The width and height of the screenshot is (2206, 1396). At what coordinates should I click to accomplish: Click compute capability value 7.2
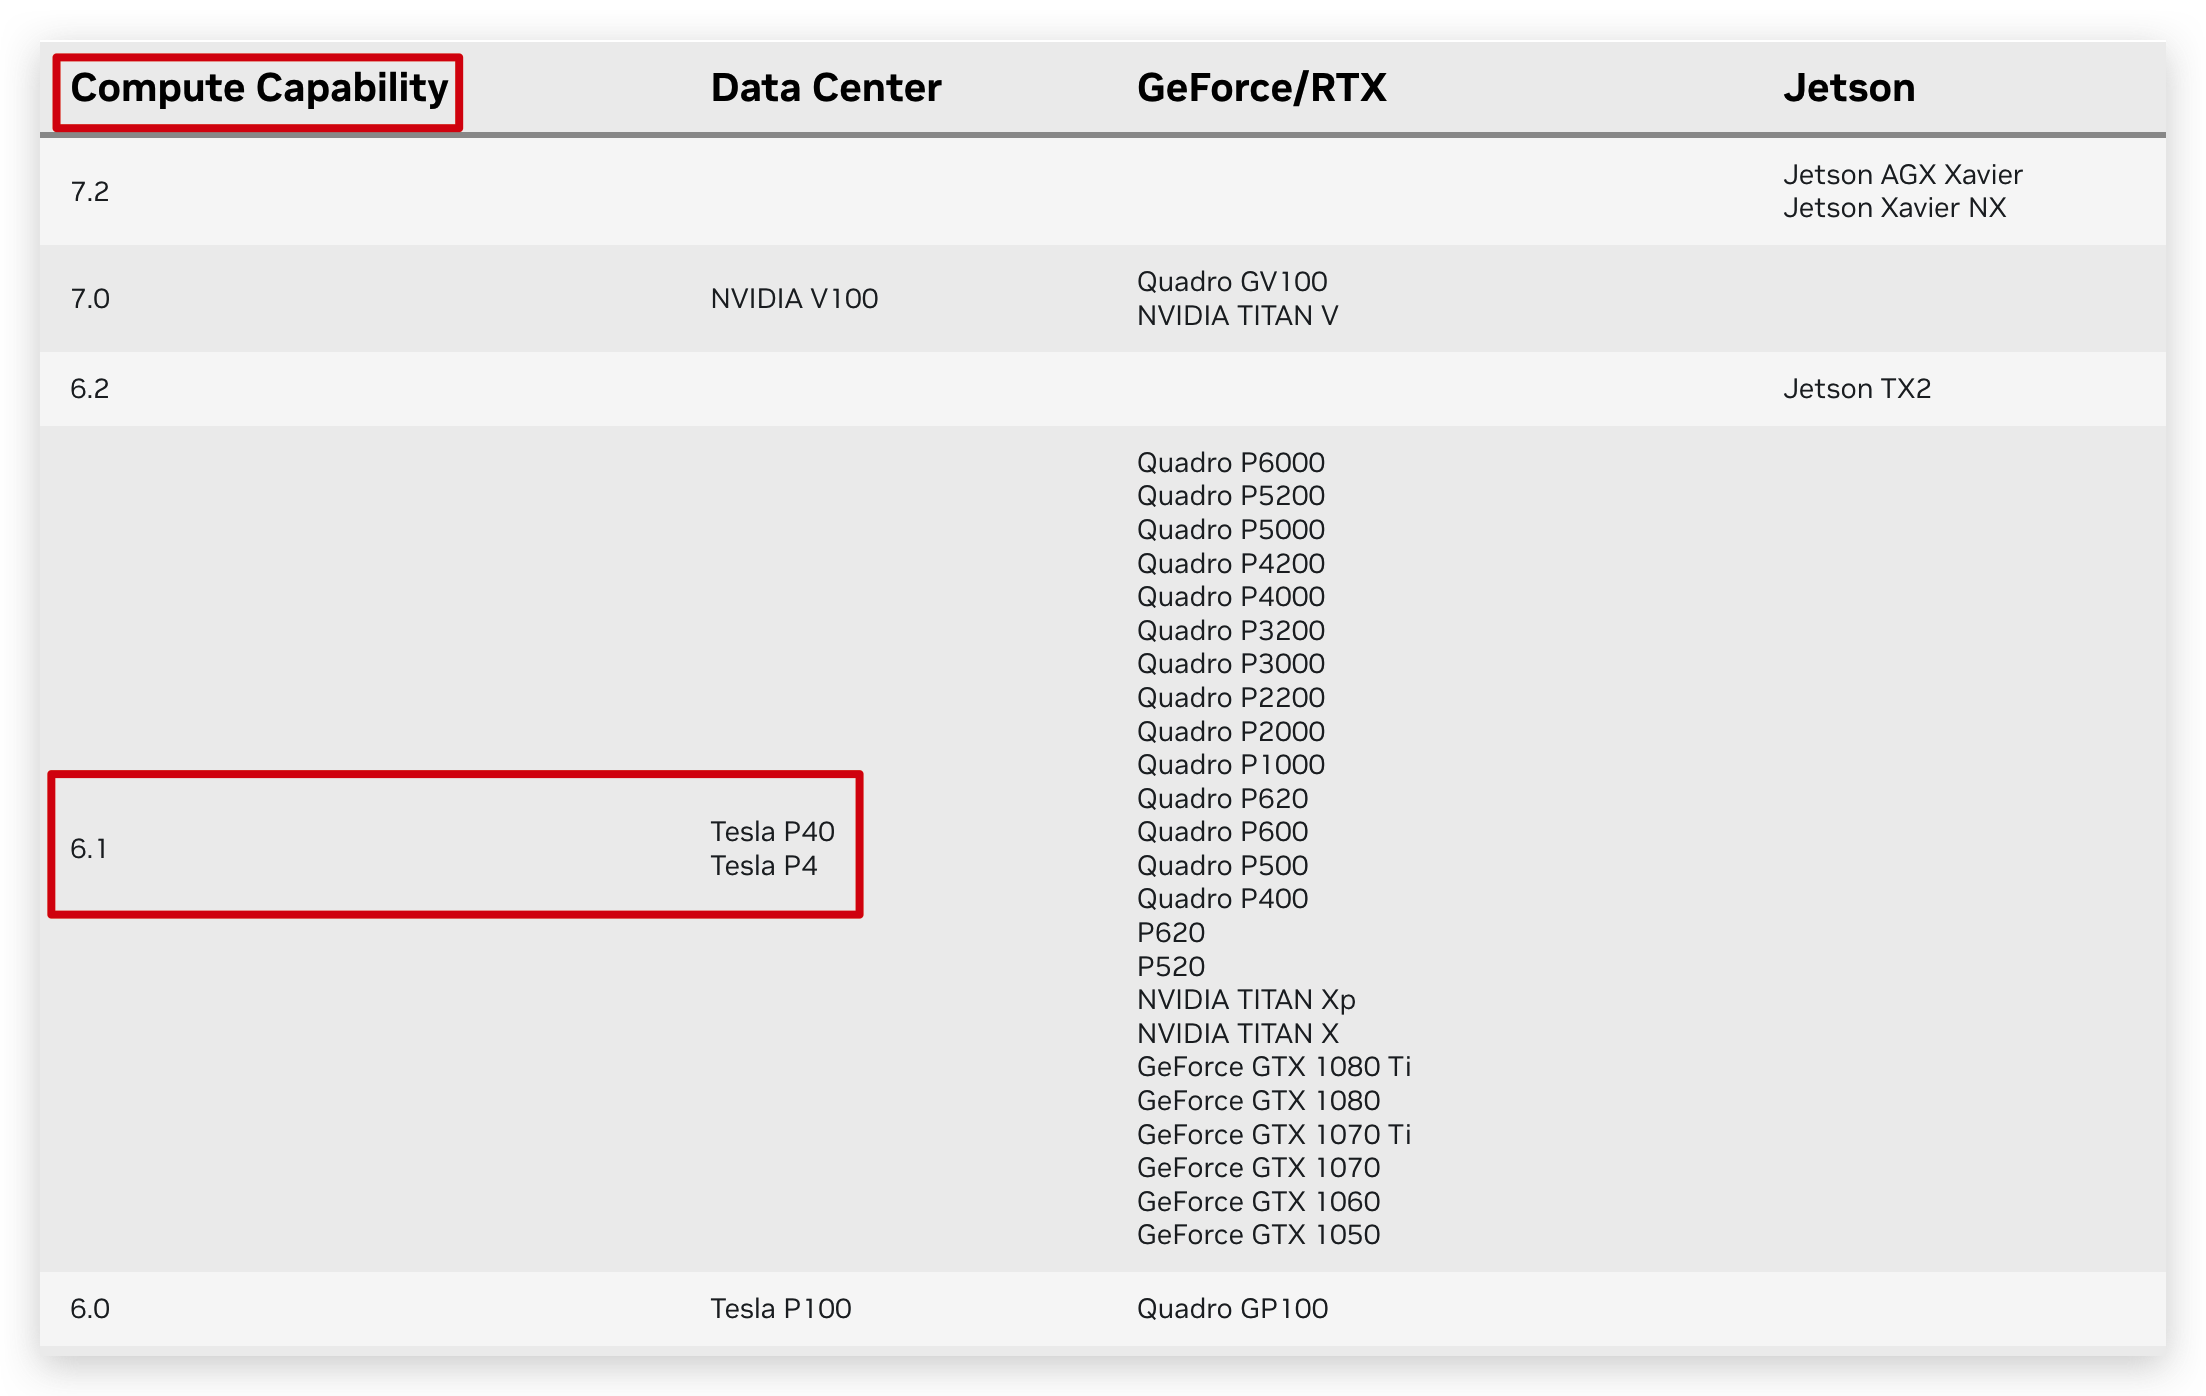89,191
